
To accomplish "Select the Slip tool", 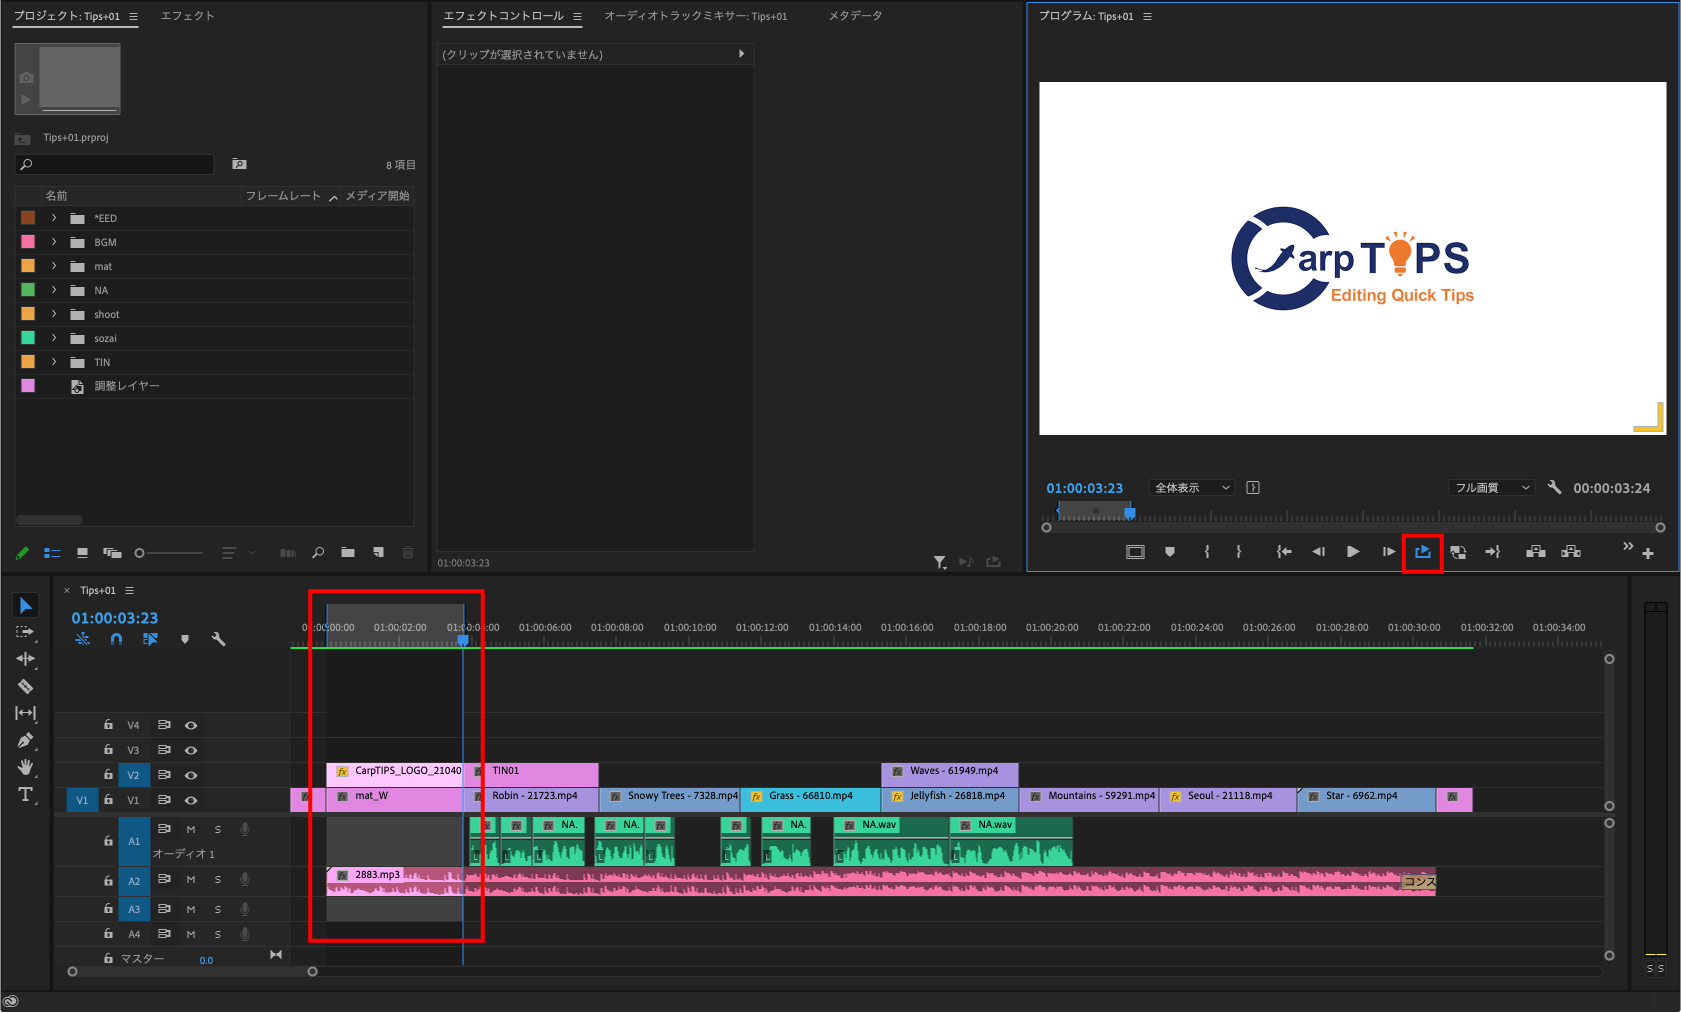I will (x=25, y=713).
